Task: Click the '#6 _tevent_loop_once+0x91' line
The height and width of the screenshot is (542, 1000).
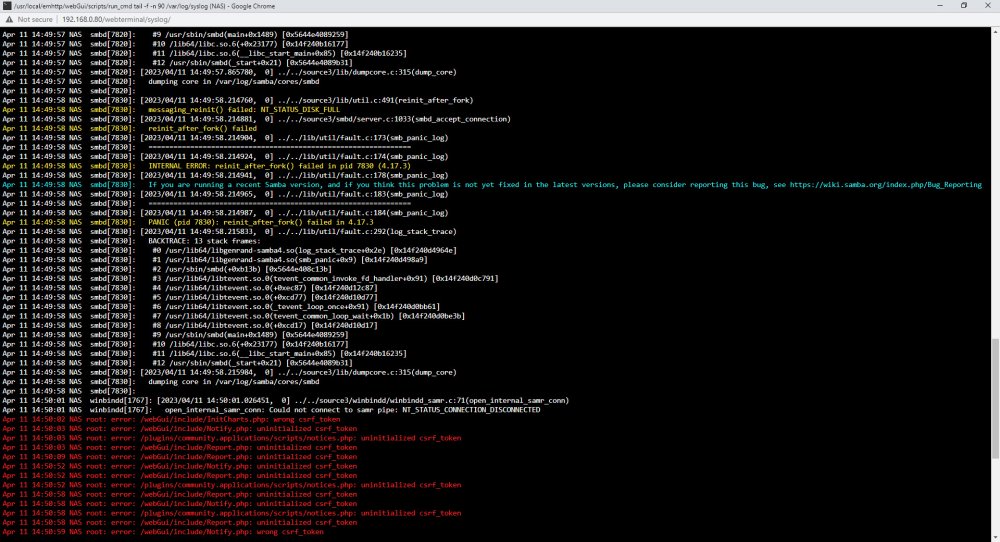Action: point(221,307)
